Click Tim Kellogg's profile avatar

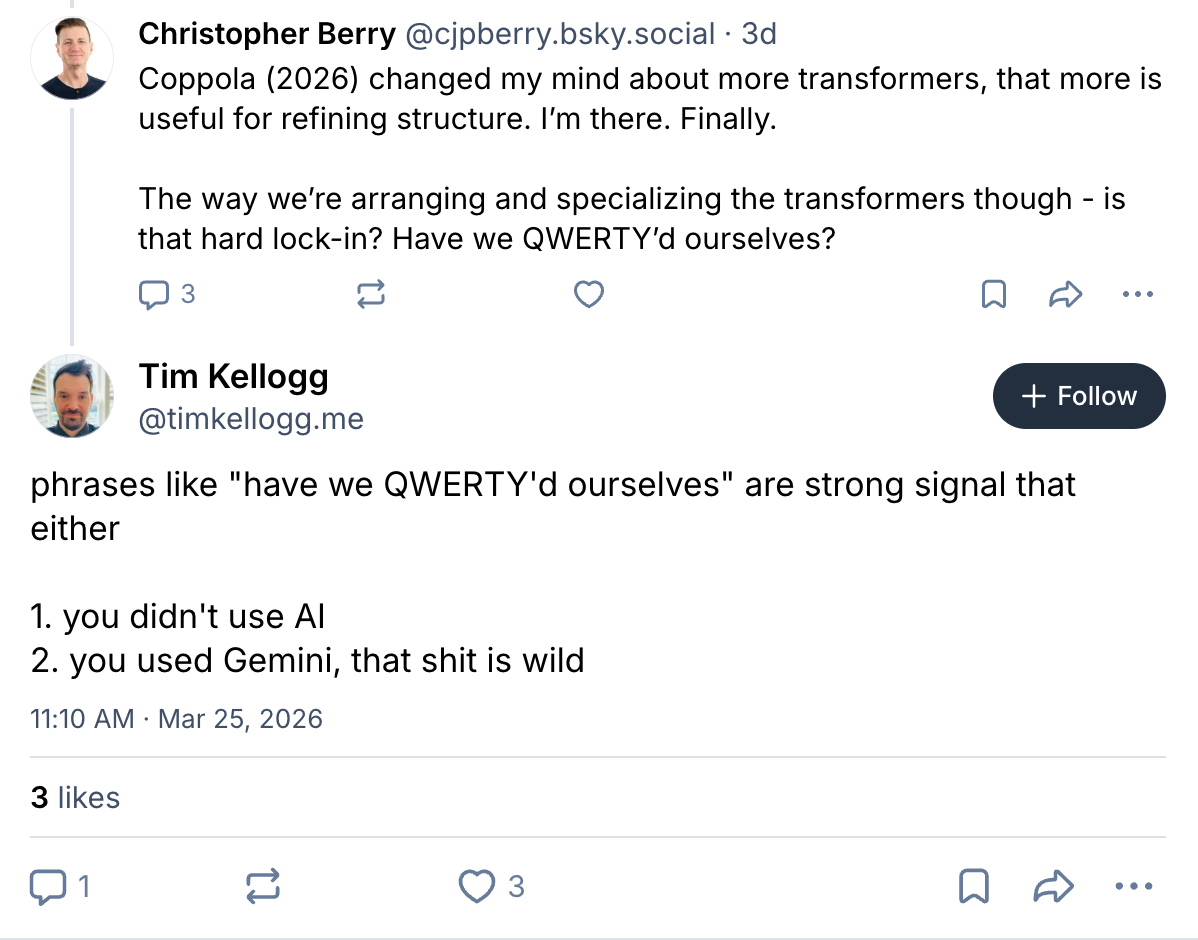pos(72,396)
